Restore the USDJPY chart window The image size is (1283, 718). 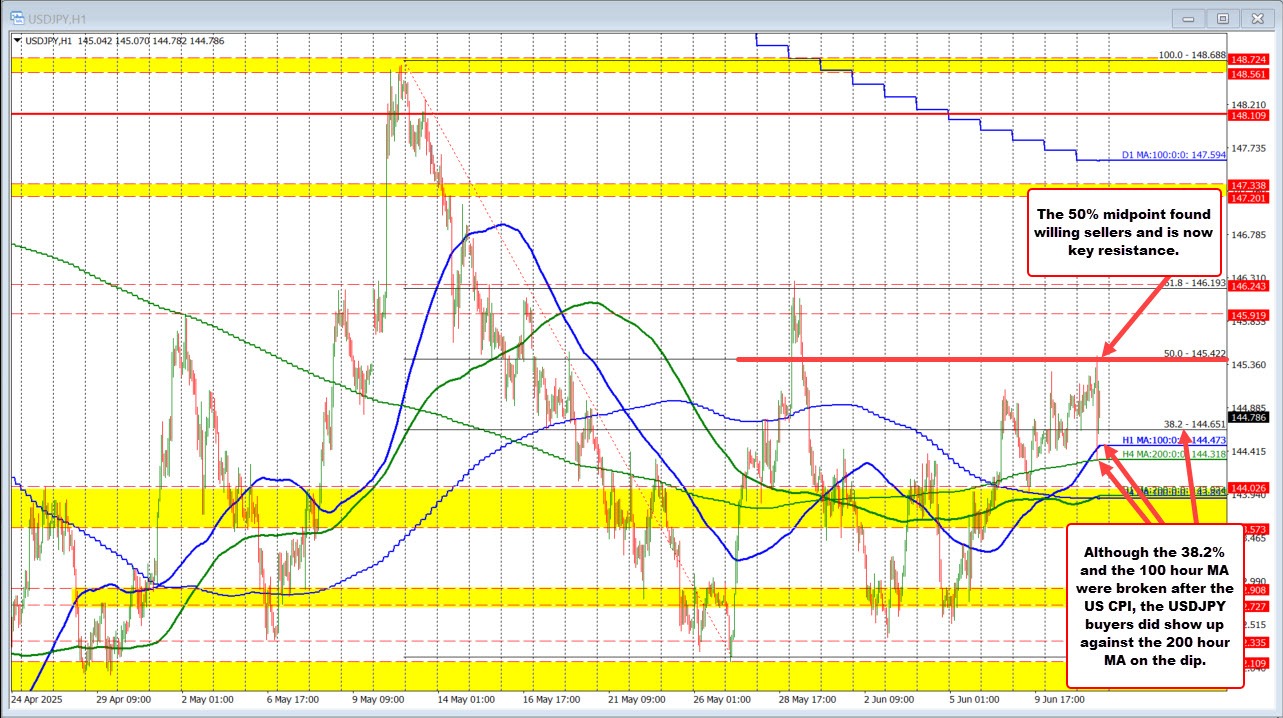[1222, 18]
